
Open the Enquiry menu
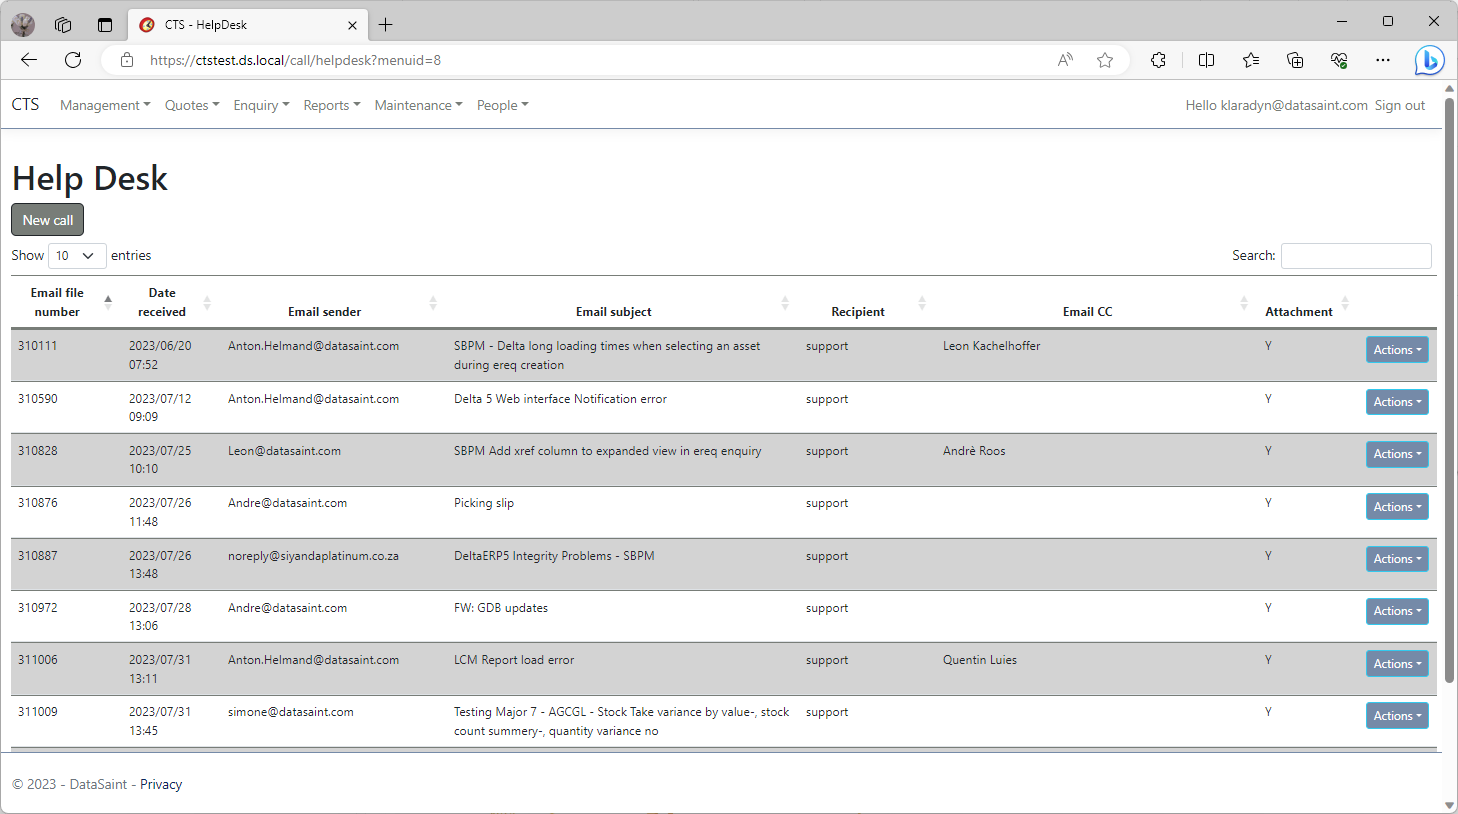pyautogui.click(x=261, y=105)
